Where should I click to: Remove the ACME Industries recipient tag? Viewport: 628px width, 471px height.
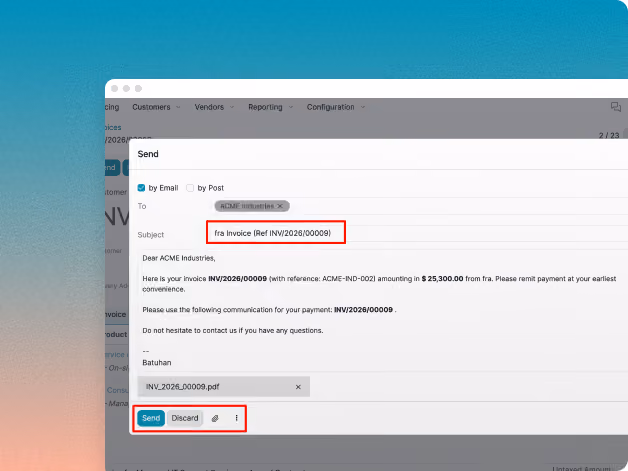[x=280, y=206]
